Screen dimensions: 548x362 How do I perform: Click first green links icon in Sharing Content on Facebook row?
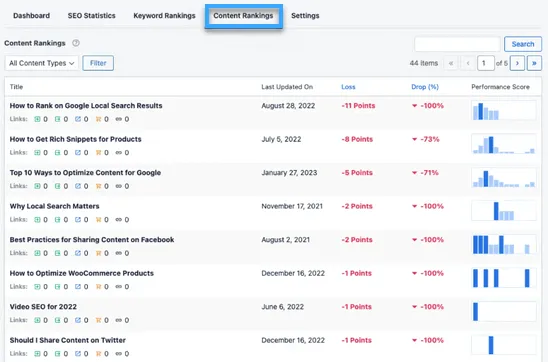click(x=37, y=253)
